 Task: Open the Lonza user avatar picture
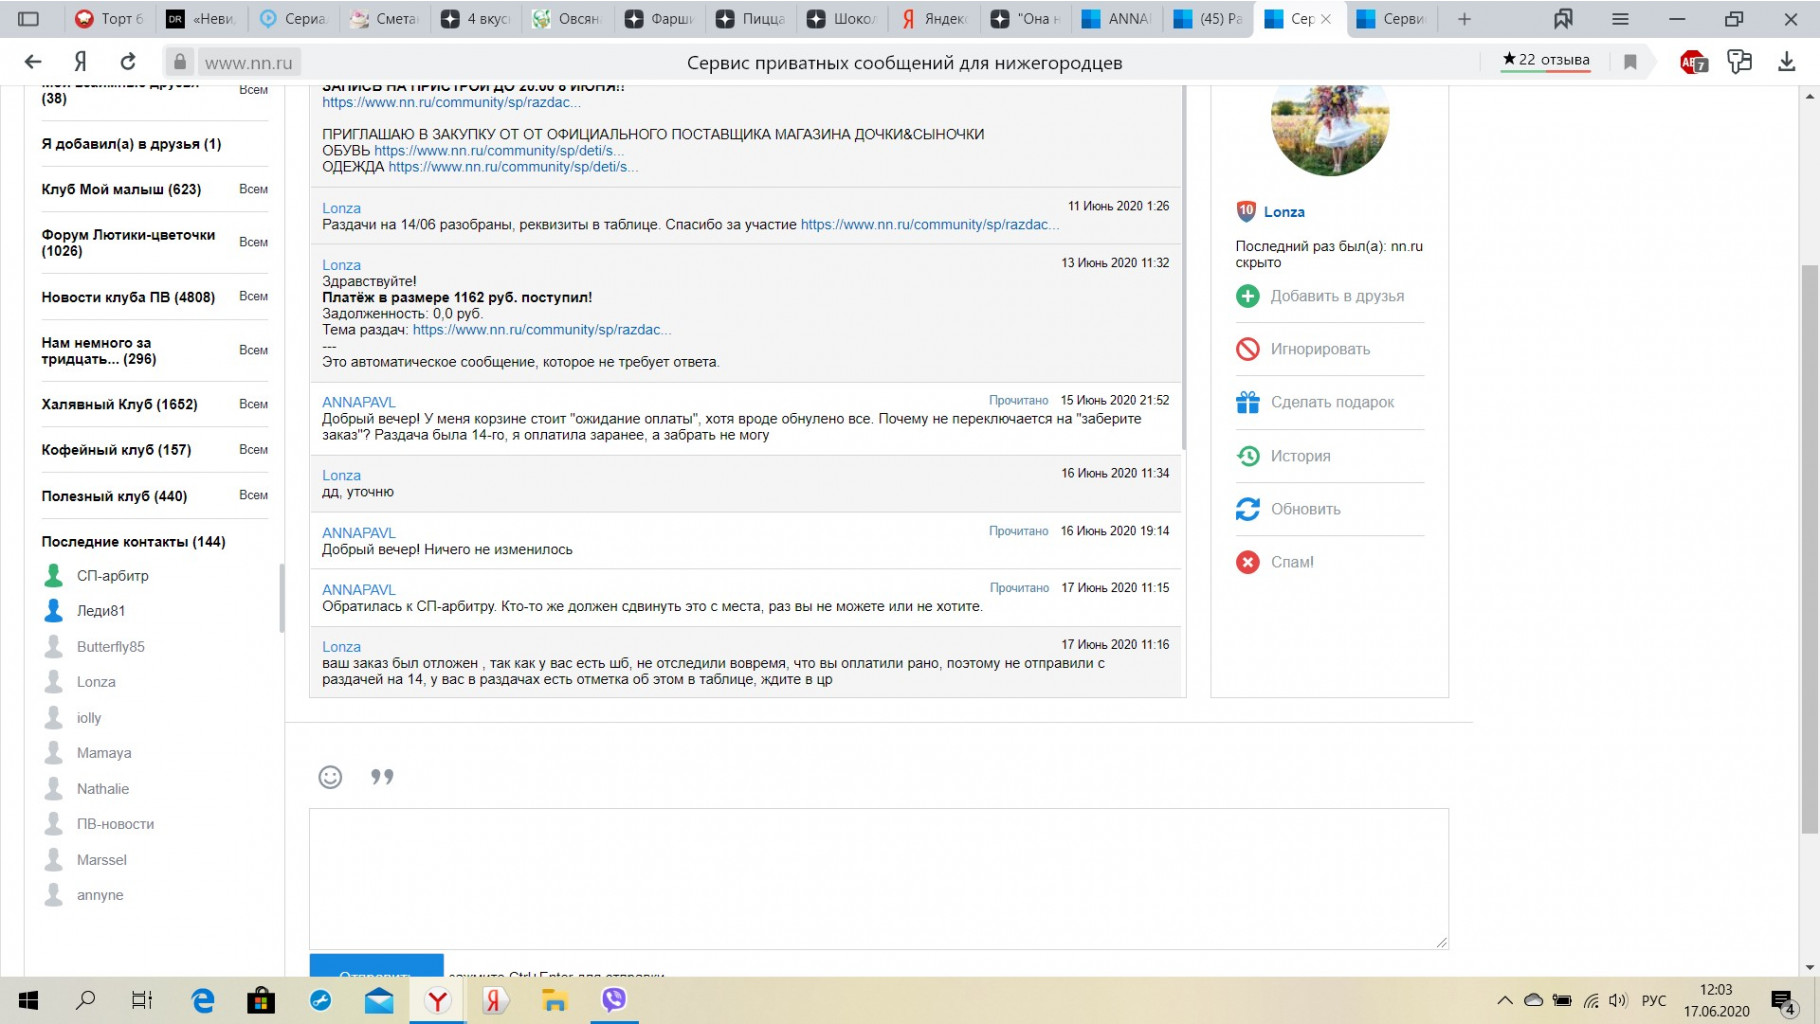tap(1329, 130)
